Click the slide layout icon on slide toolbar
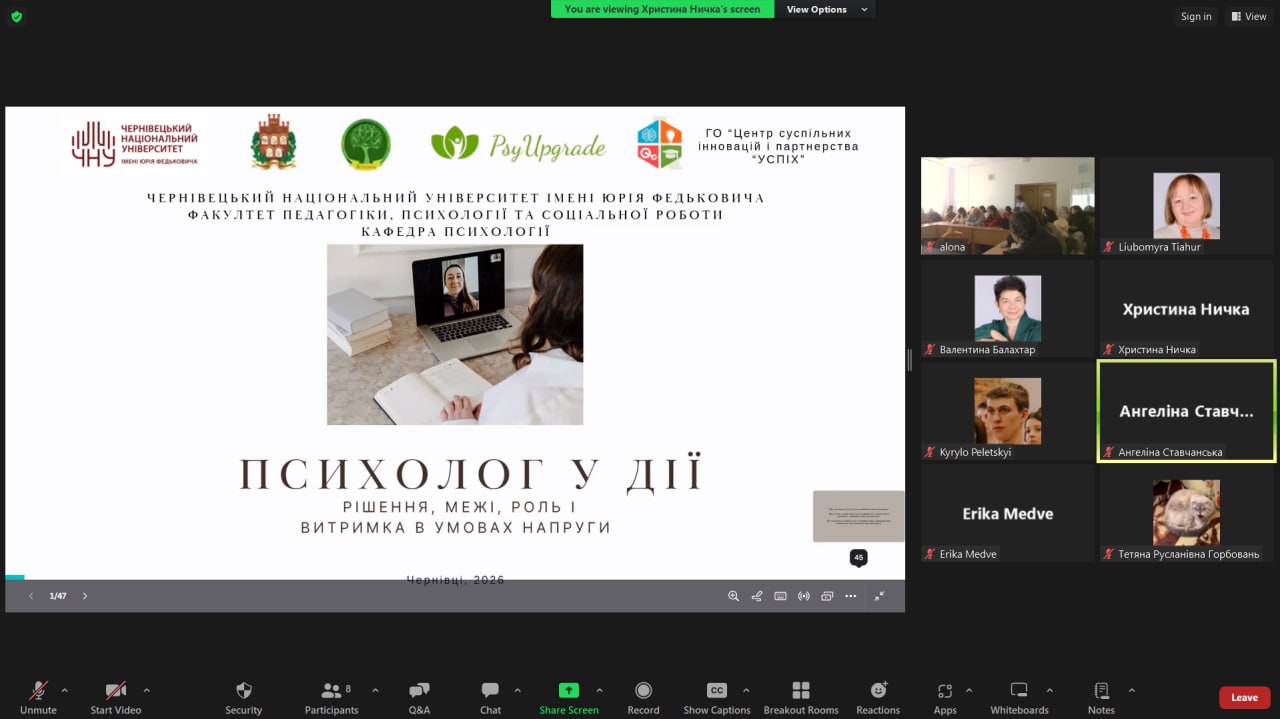The height and width of the screenshot is (719, 1280). 827,596
